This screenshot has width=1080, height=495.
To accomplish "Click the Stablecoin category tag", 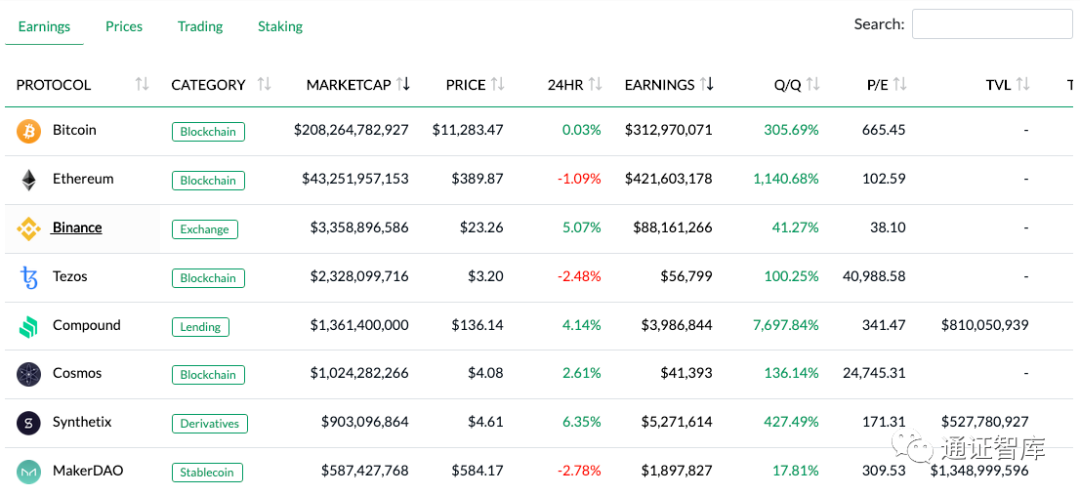I will [x=207, y=472].
